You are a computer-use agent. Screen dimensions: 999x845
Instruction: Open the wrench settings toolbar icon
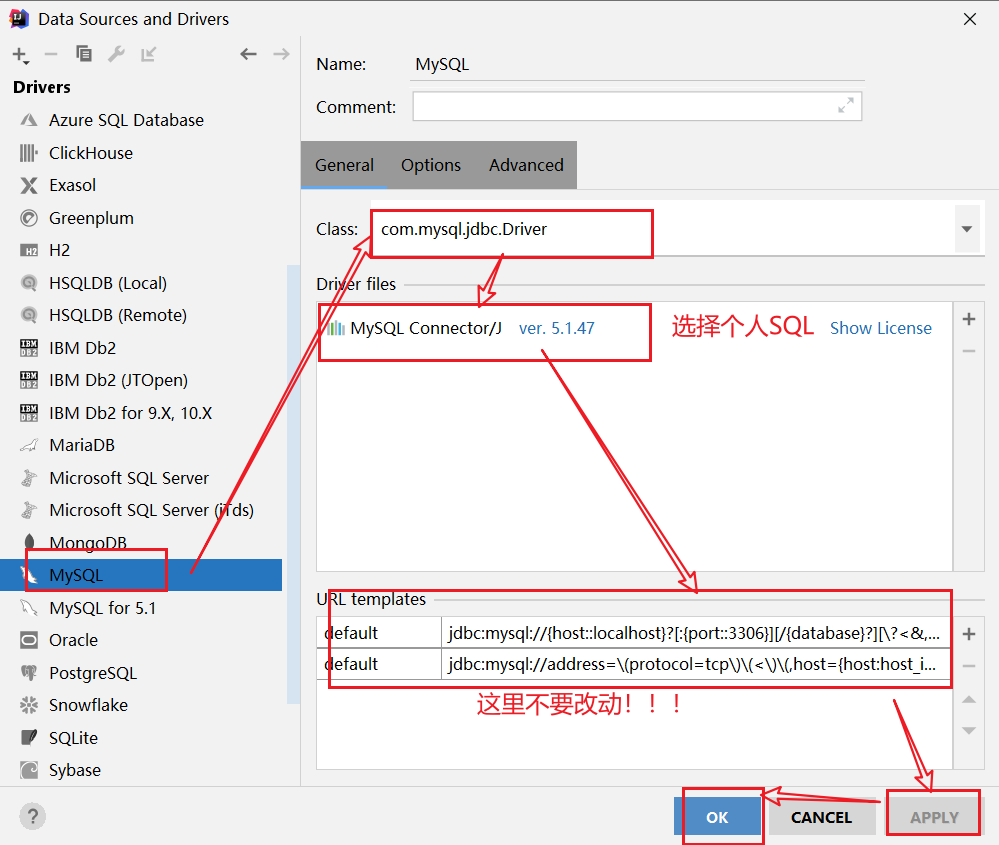click(116, 54)
